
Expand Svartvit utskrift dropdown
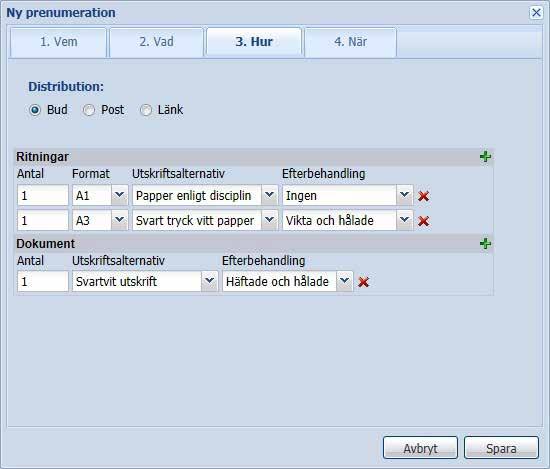[x=209, y=281]
